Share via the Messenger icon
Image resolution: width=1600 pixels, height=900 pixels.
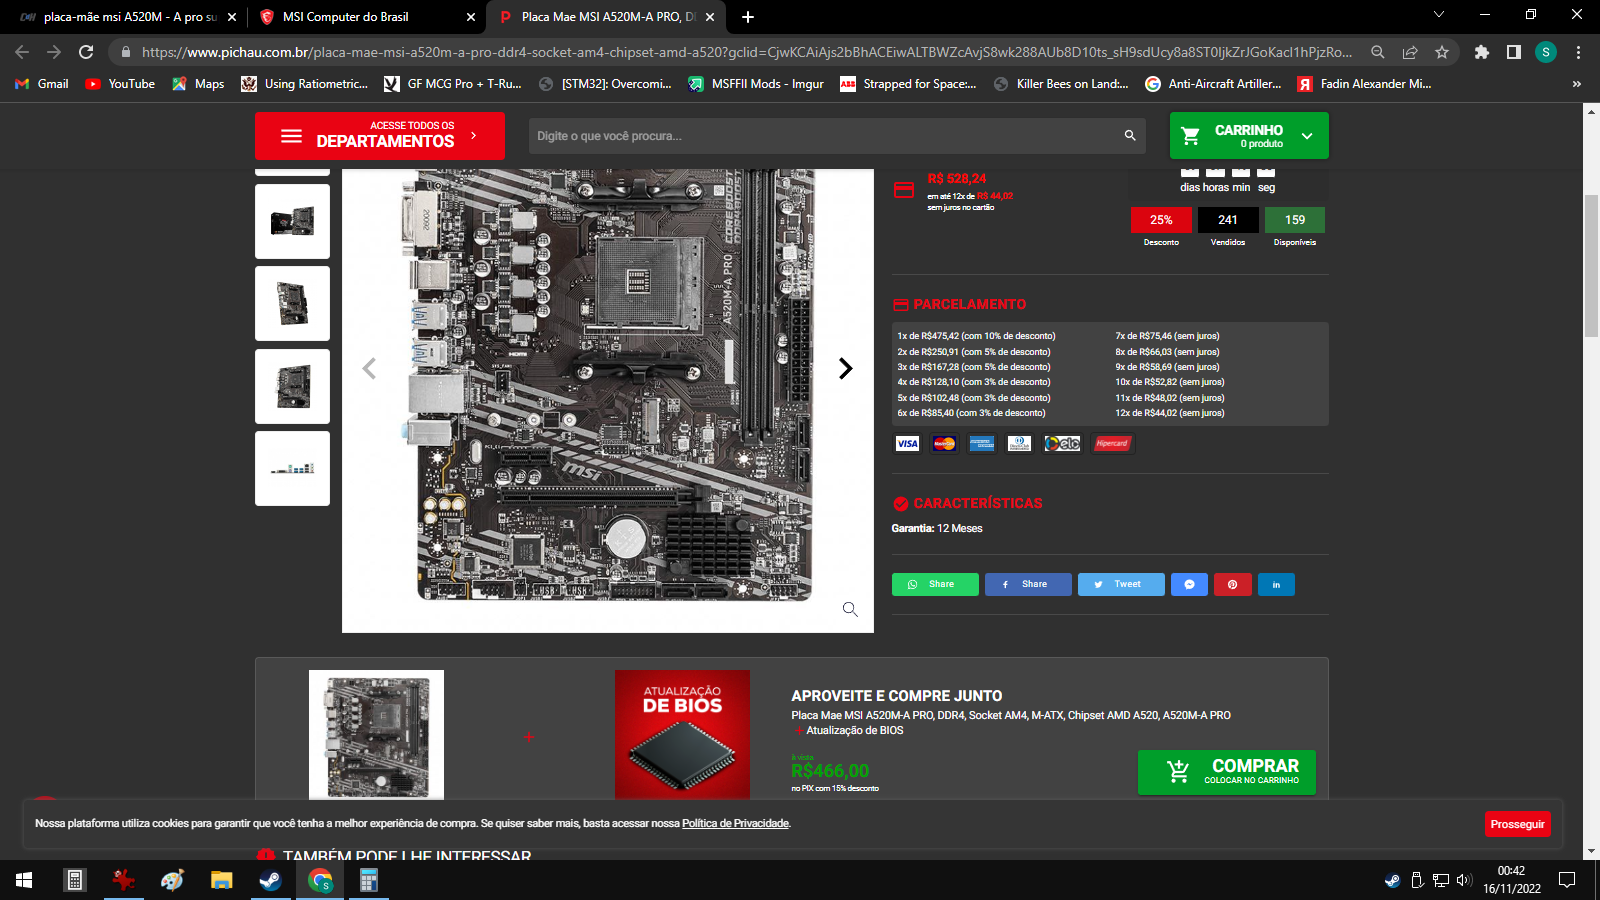click(x=1189, y=584)
